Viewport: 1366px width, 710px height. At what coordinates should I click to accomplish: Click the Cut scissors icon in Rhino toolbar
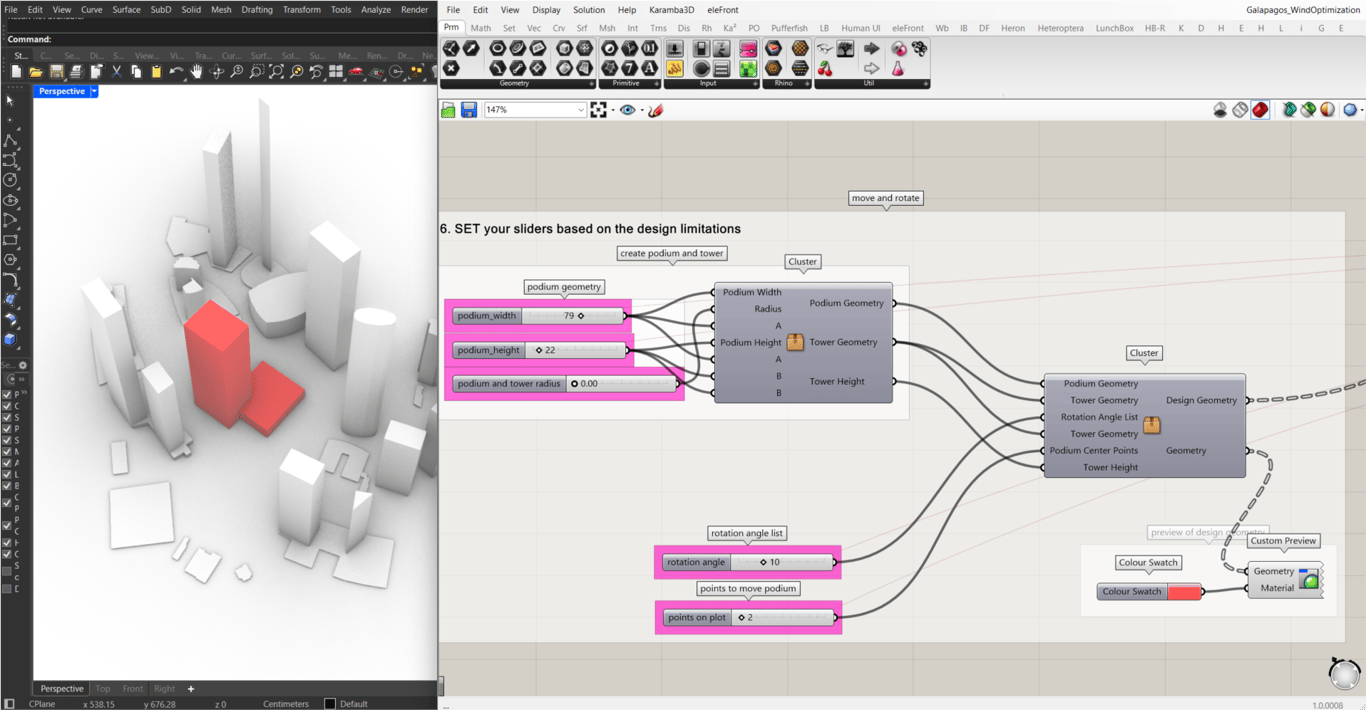(116, 72)
